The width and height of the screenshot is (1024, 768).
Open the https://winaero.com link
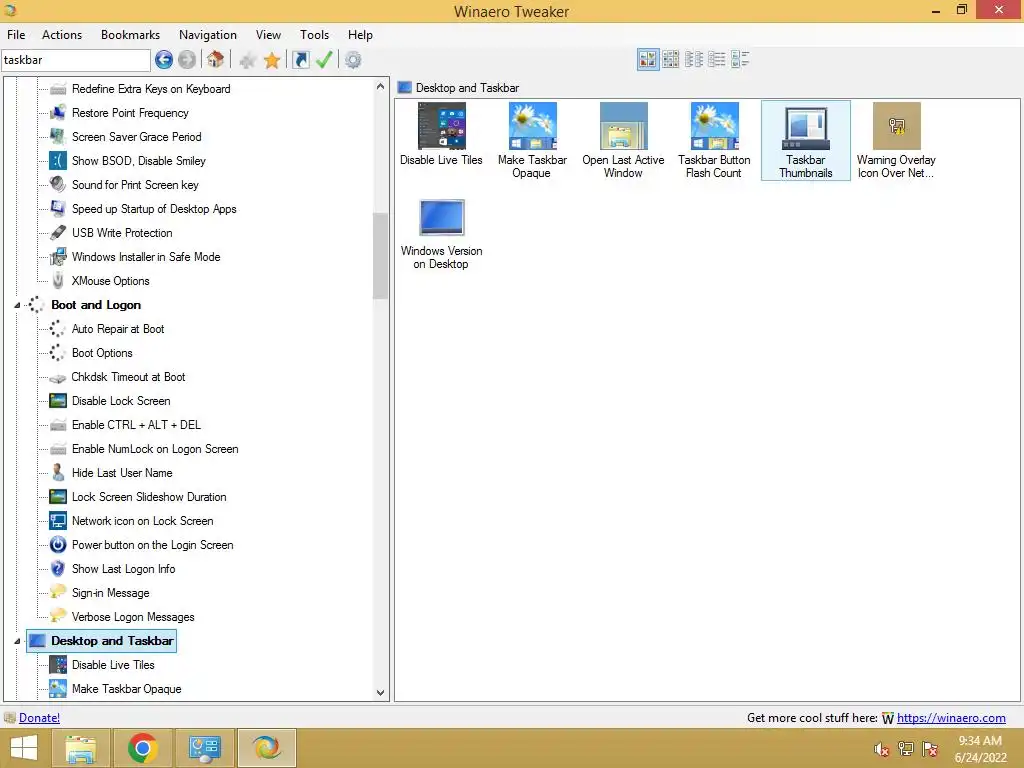tap(951, 718)
